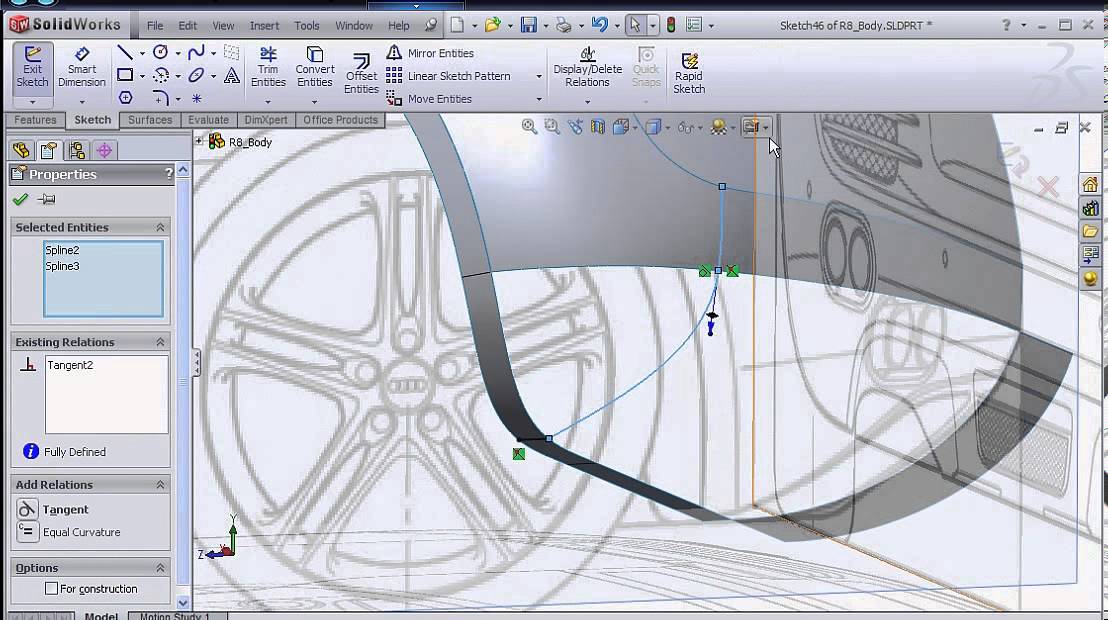Switch to the Evaluate tab
Screen dimensions: 1108x620
208,120
